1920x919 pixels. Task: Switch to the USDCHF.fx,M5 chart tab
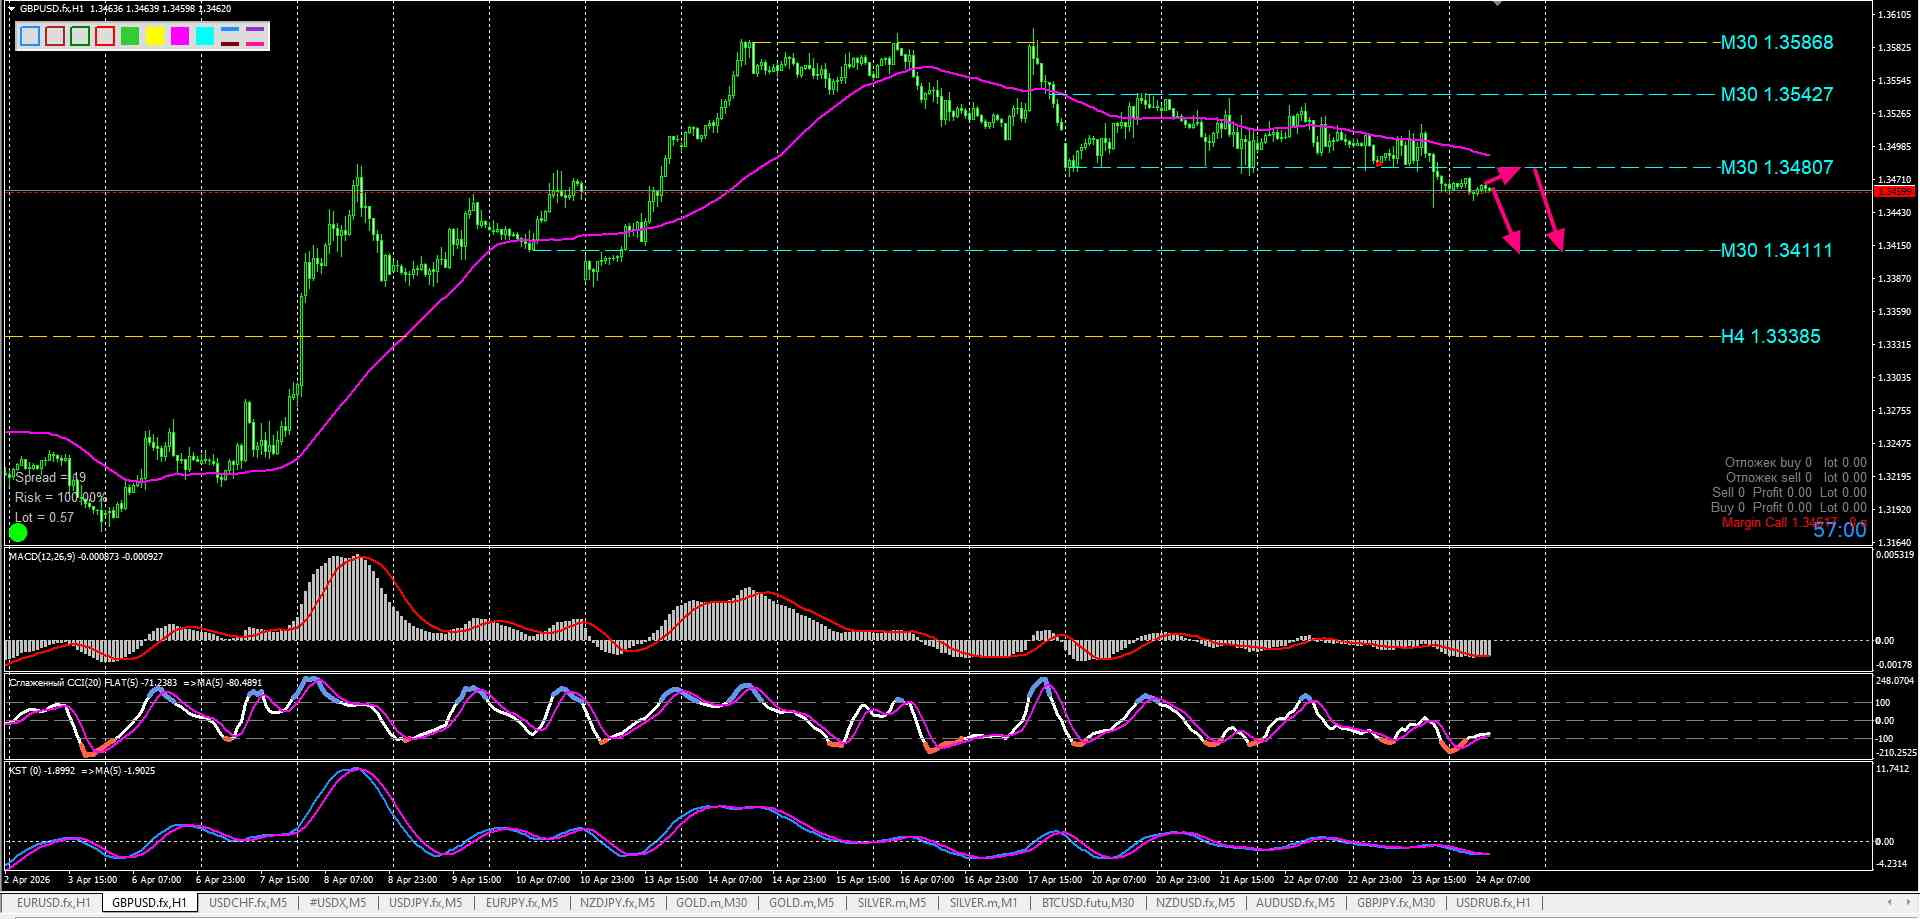[248, 903]
